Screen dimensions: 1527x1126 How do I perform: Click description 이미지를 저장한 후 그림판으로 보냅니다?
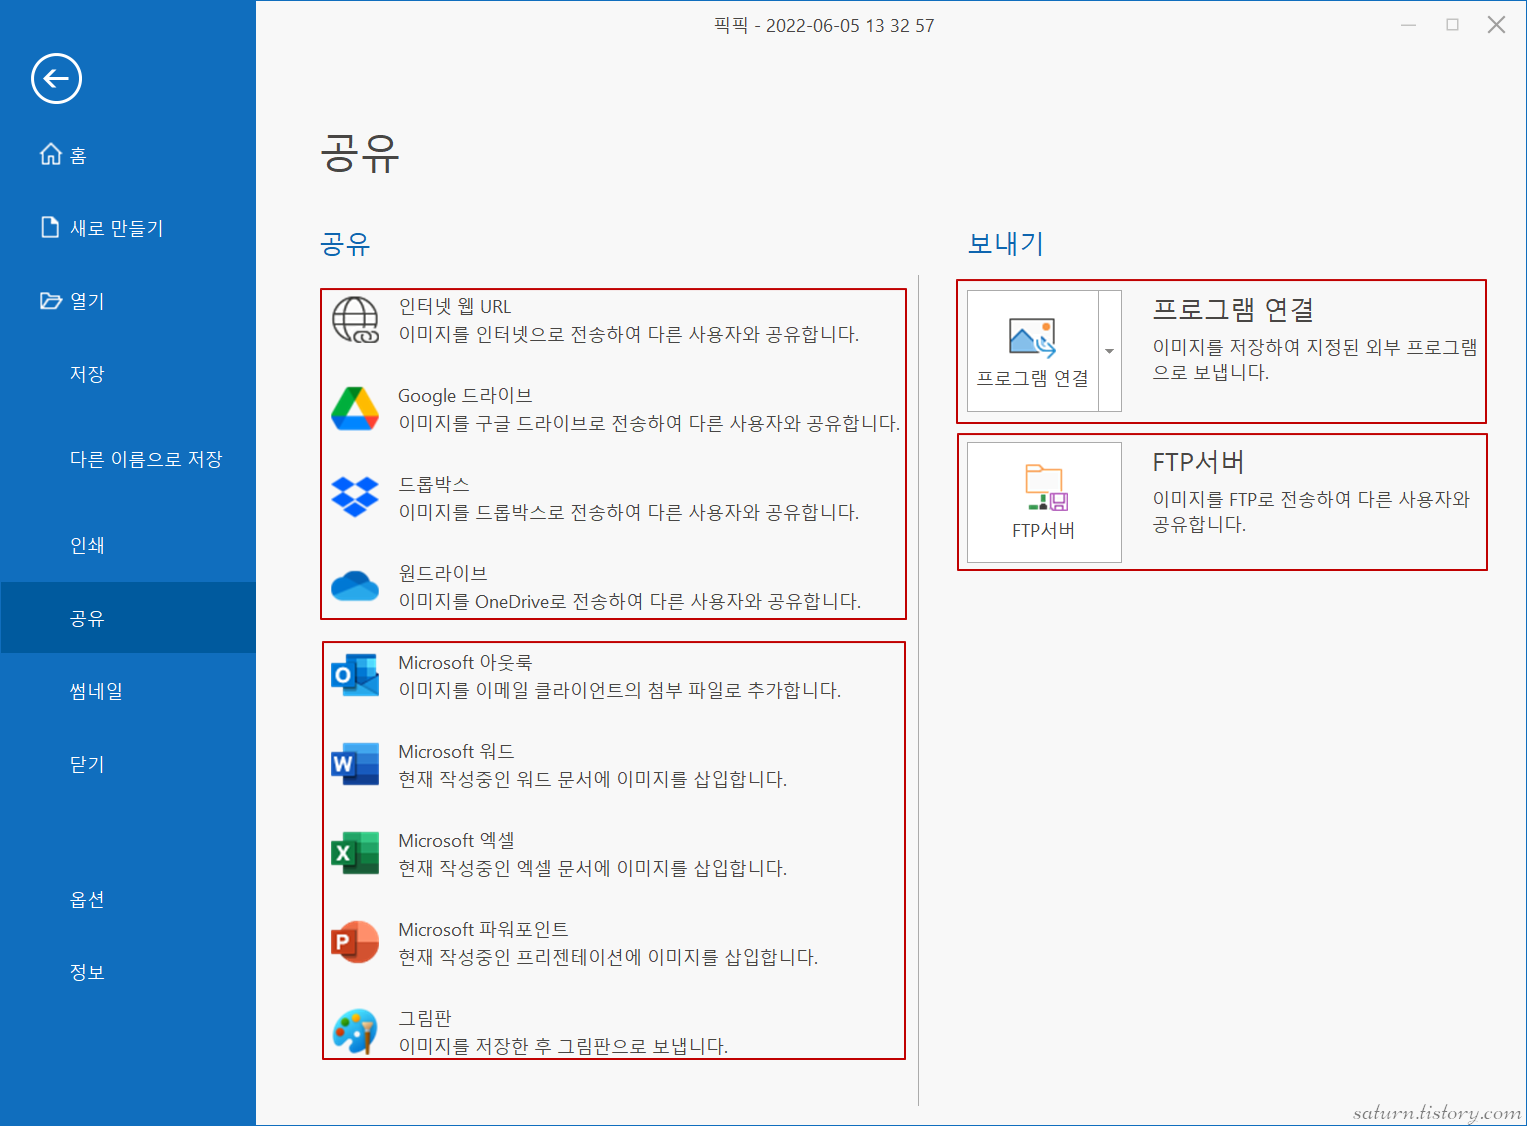click(x=563, y=1046)
